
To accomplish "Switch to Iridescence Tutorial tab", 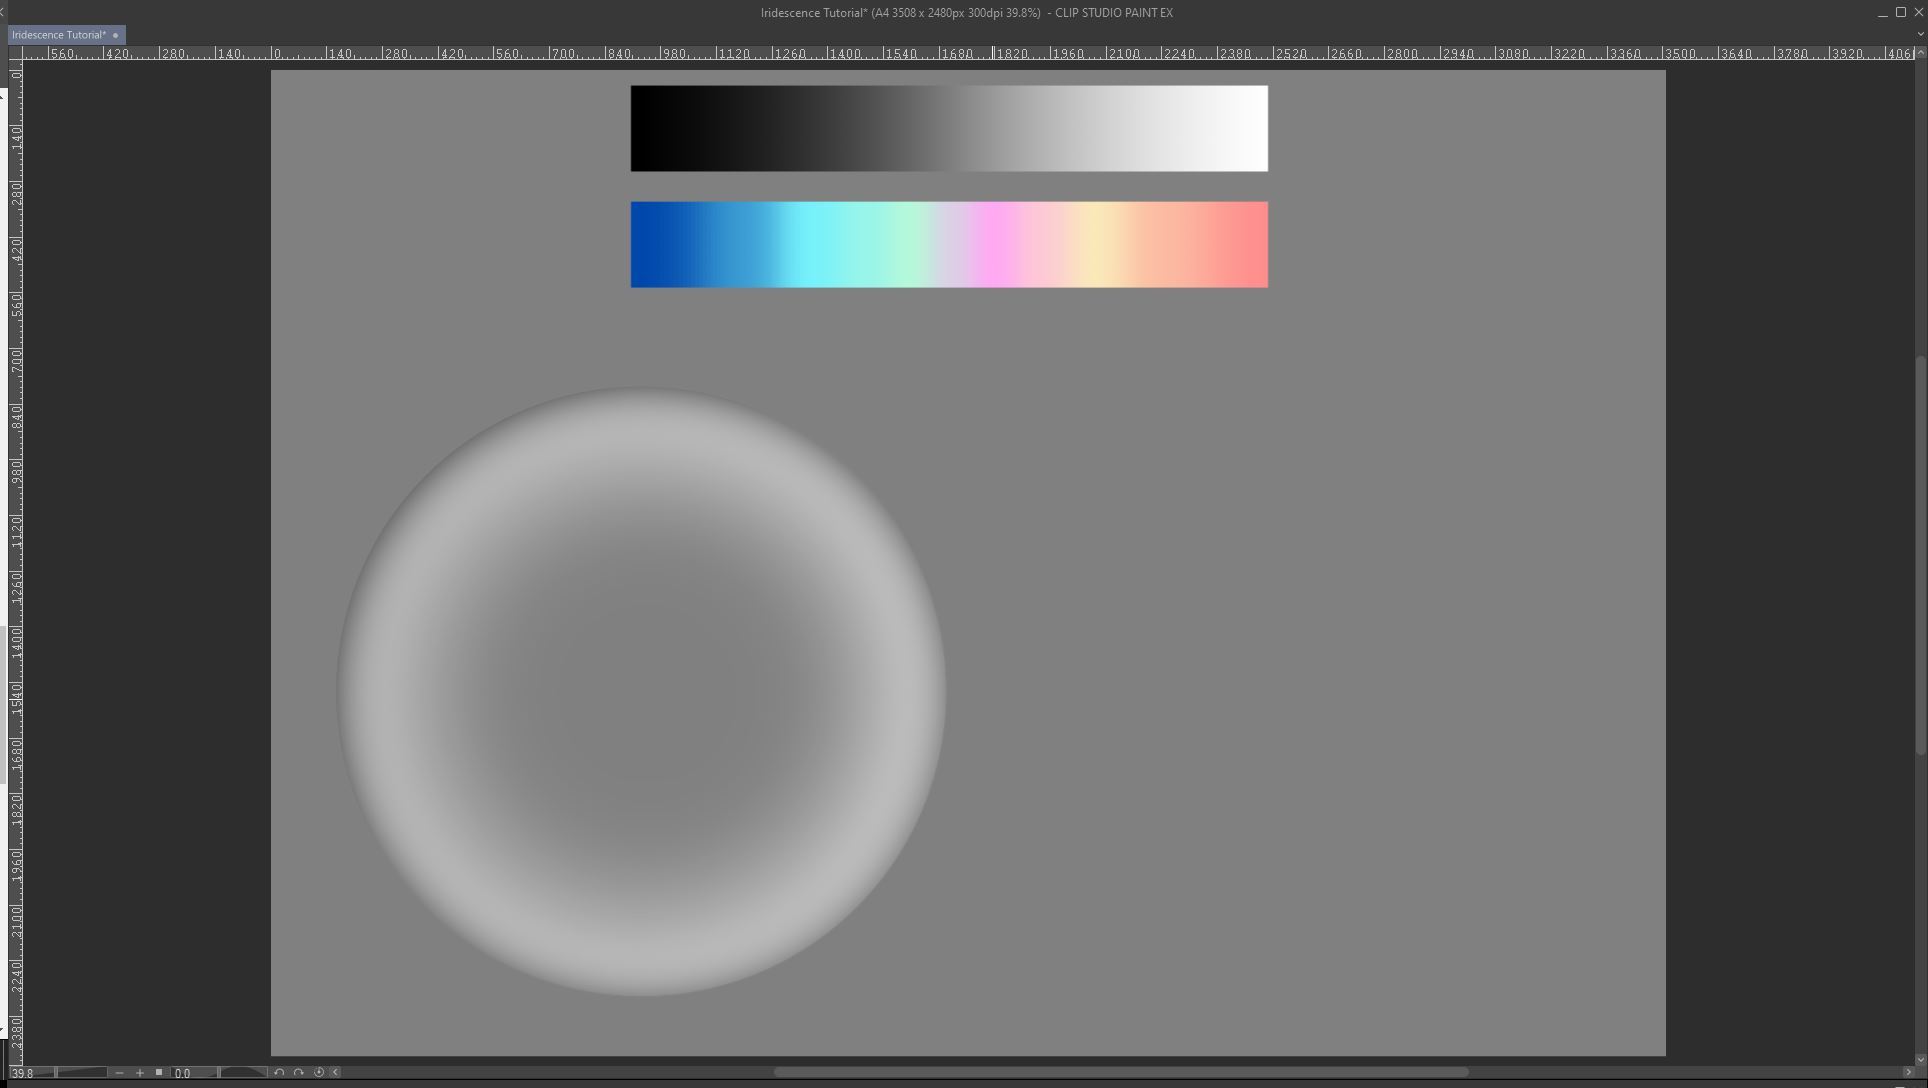I will pos(58,35).
